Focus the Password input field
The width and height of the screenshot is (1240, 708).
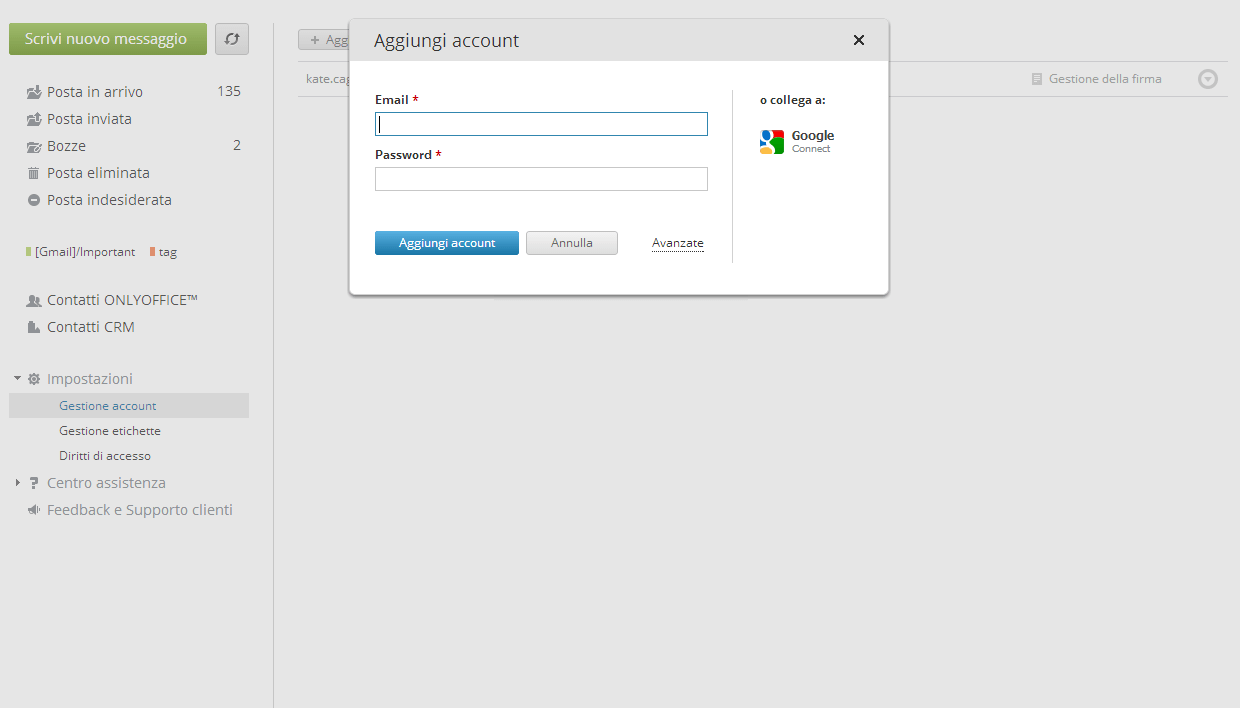click(541, 179)
